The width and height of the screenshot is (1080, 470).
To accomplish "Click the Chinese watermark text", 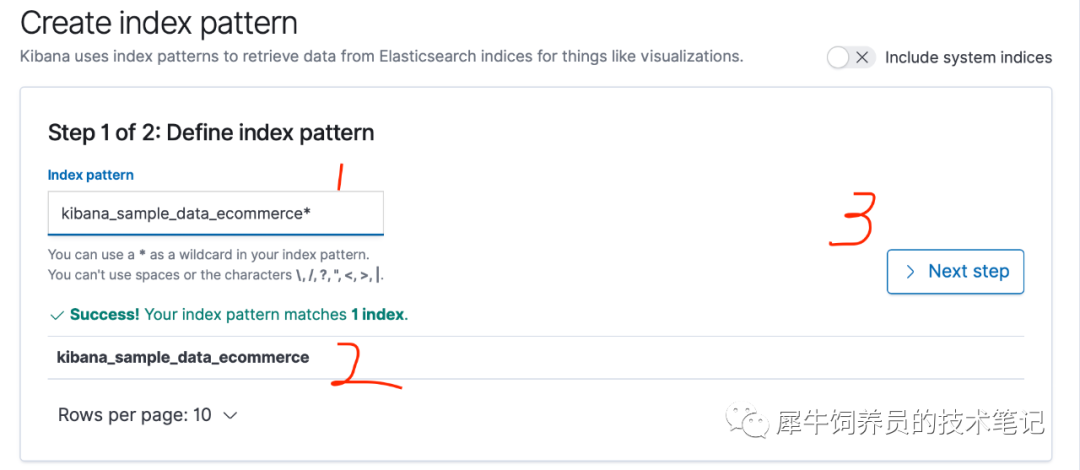I will pos(910,422).
